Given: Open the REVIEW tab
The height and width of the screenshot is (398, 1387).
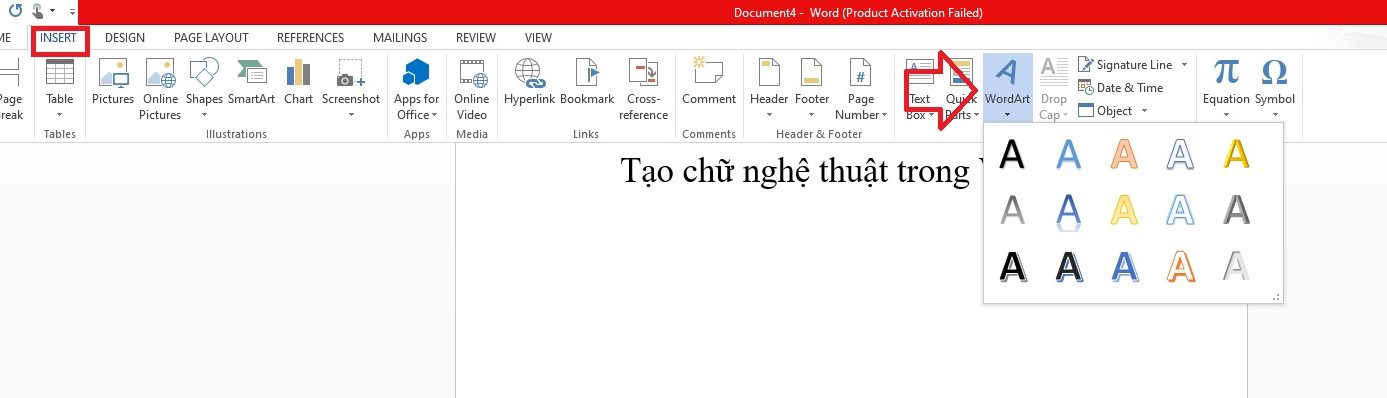Looking at the screenshot, I should click(476, 38).
